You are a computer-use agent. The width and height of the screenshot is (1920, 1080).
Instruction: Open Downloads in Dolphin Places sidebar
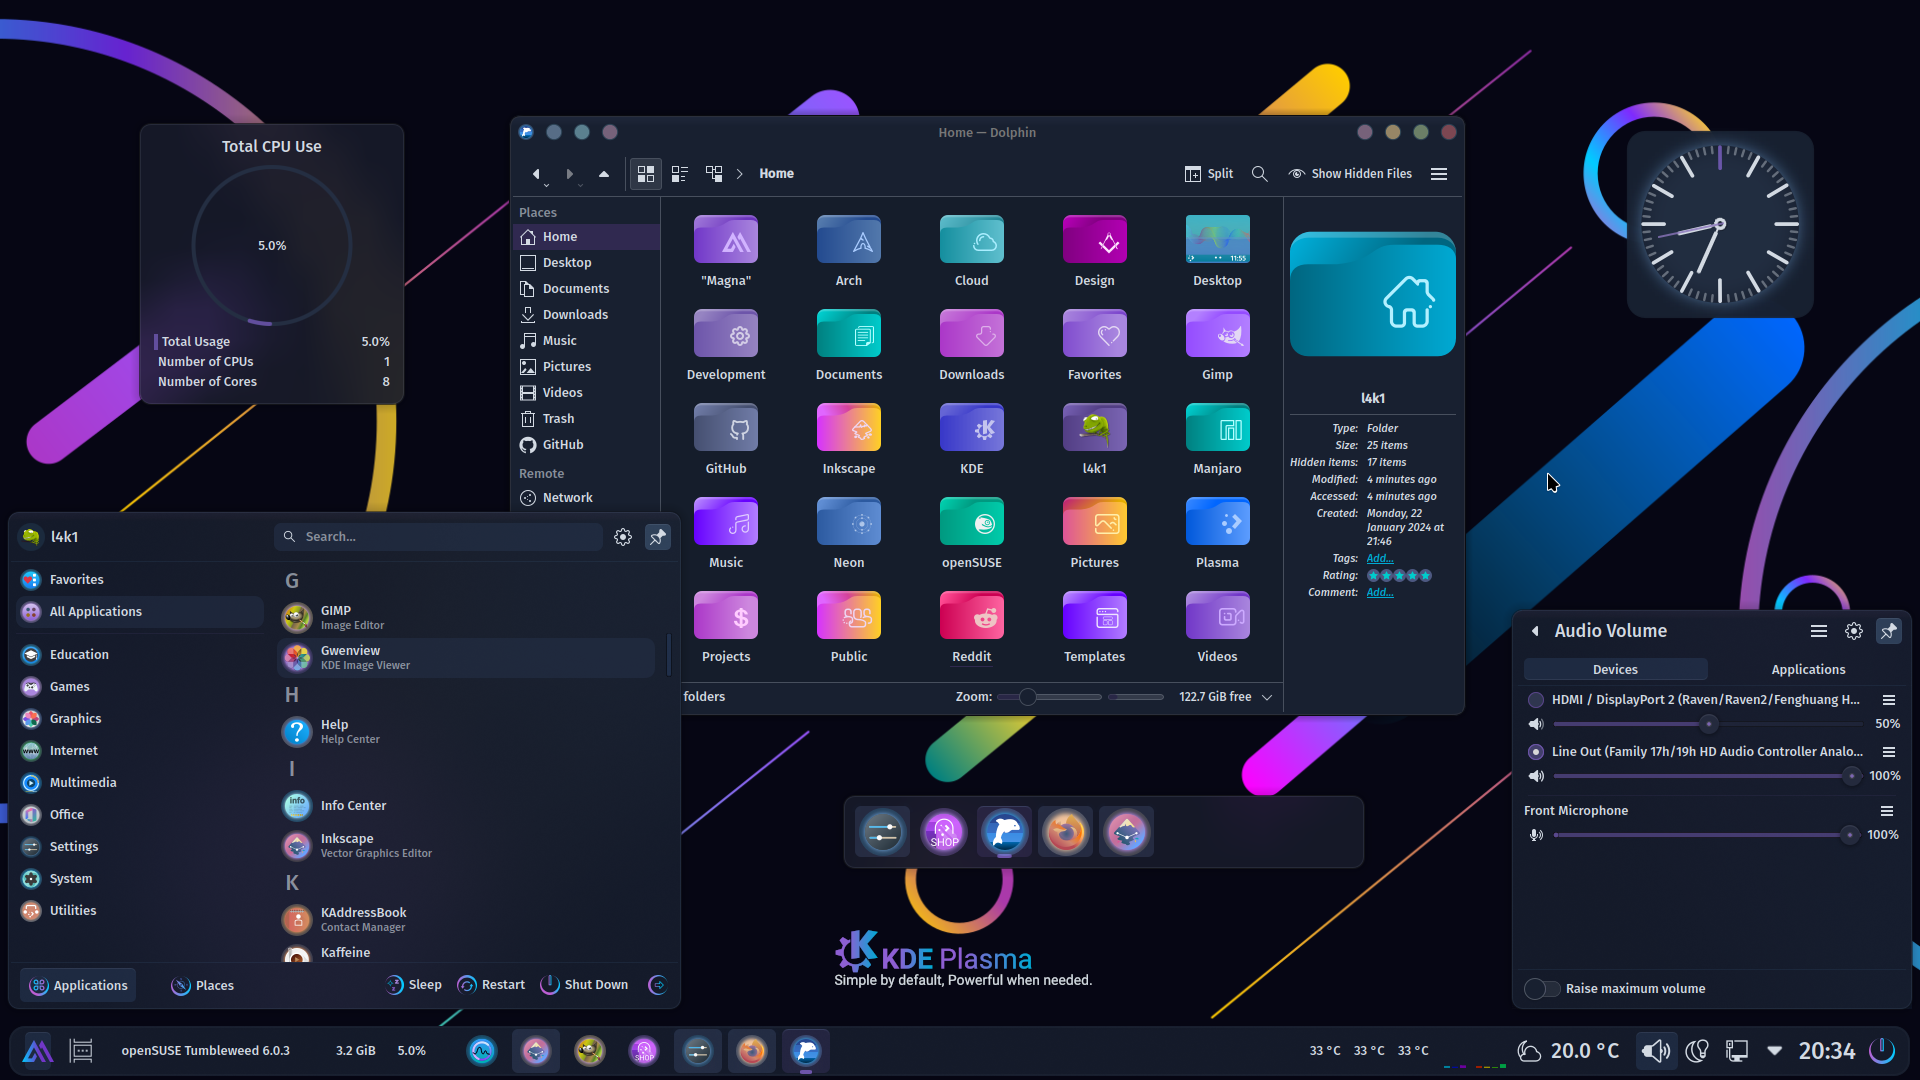(587, 315)
